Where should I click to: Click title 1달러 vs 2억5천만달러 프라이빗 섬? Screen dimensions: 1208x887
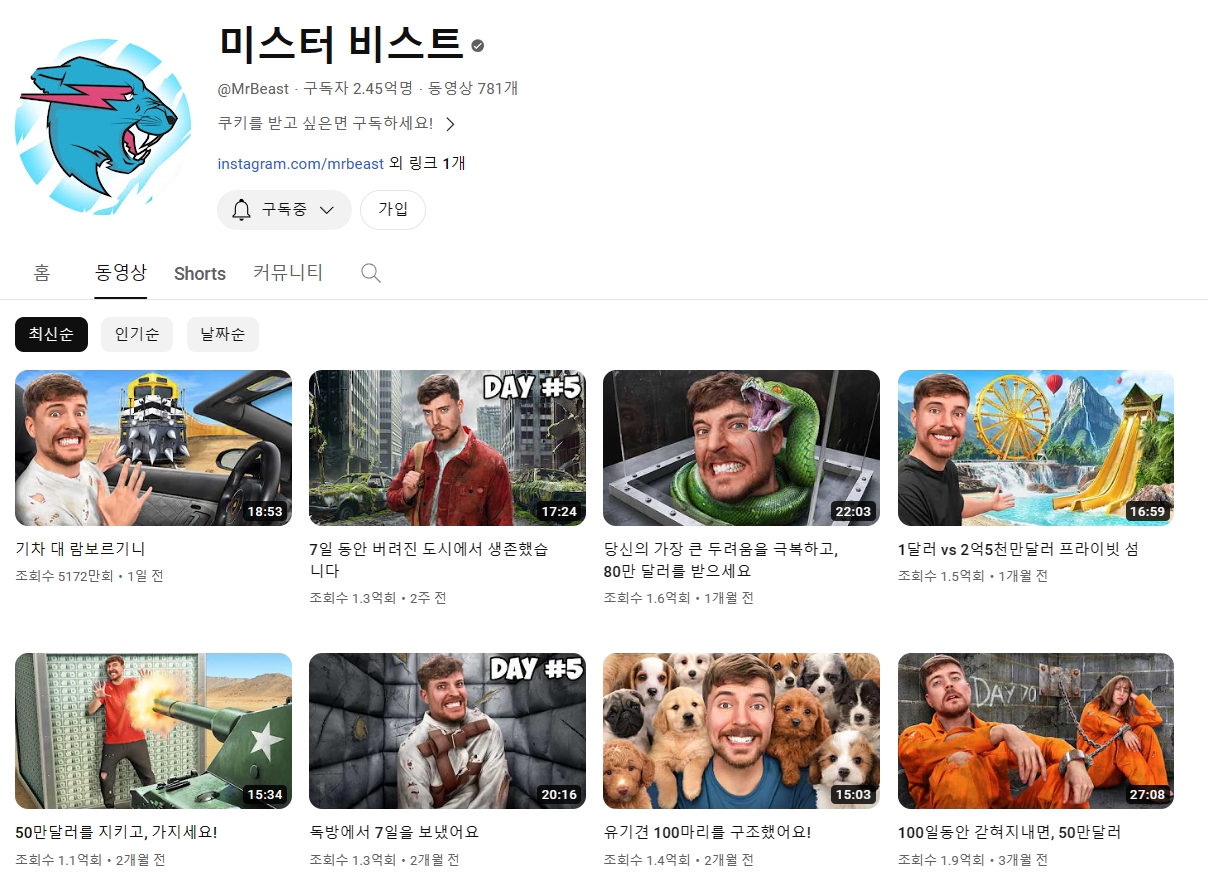pos(1018,549)
